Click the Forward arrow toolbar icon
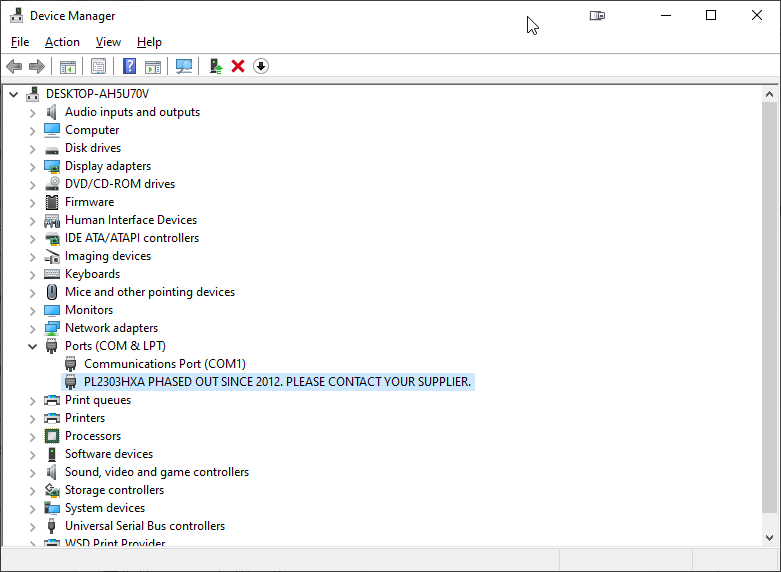 (x=37, y=66)
